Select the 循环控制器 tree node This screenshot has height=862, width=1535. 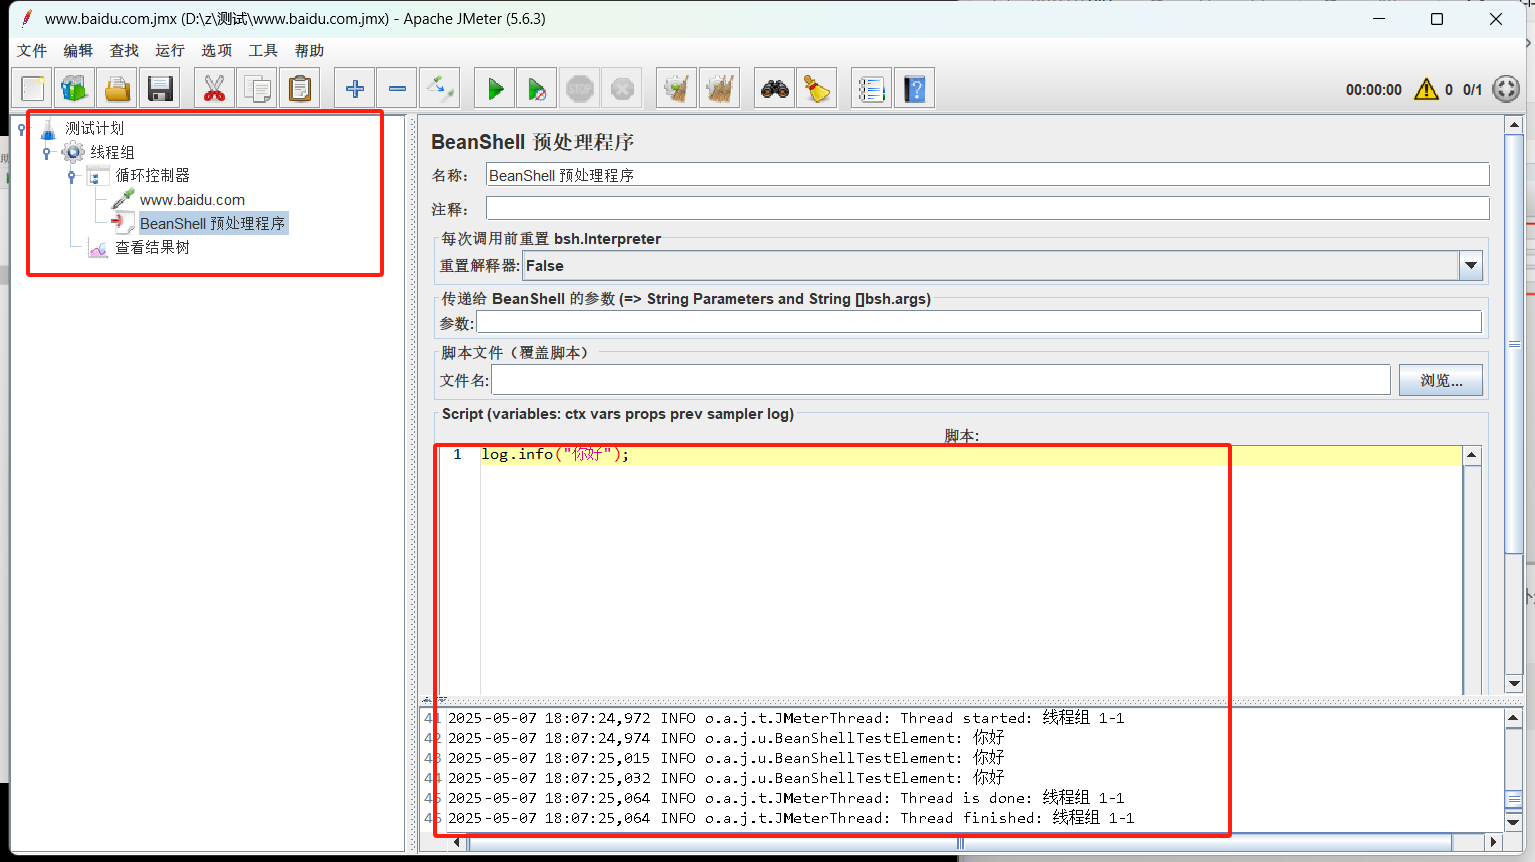click(x=152, y=175)
